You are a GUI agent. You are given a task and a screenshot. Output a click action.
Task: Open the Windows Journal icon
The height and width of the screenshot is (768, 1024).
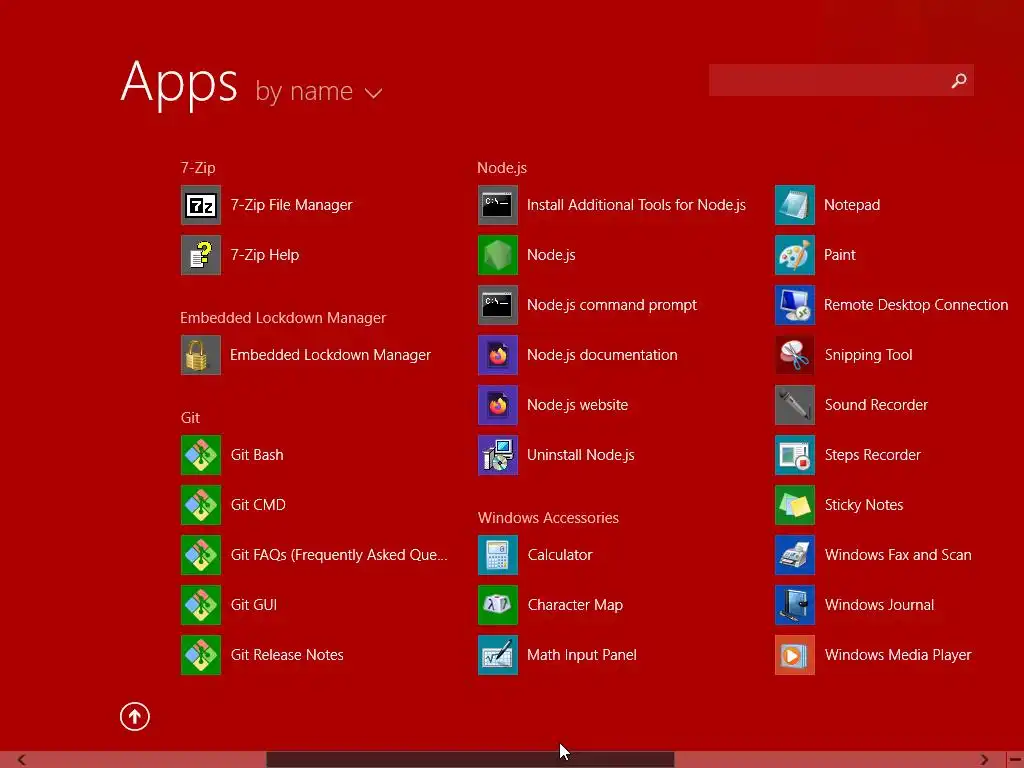pos(795,605)
